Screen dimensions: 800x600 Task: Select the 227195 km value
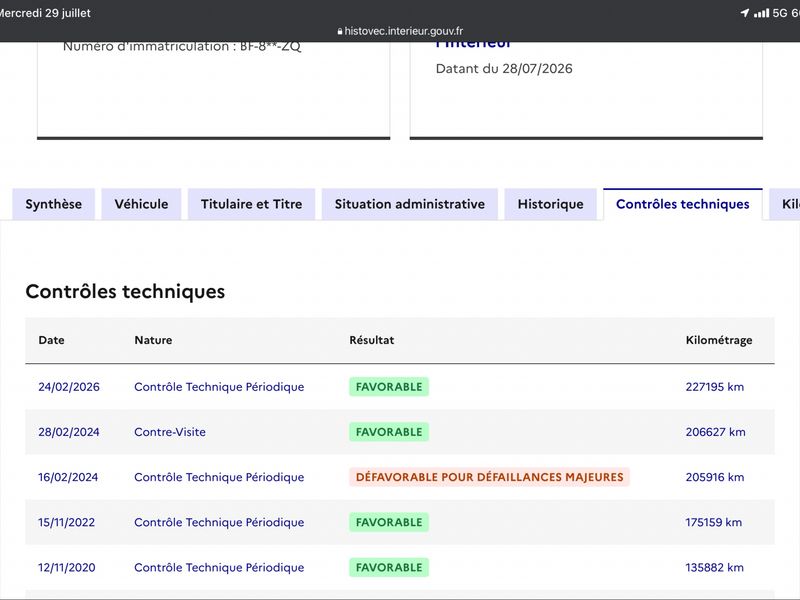point(714,387)
